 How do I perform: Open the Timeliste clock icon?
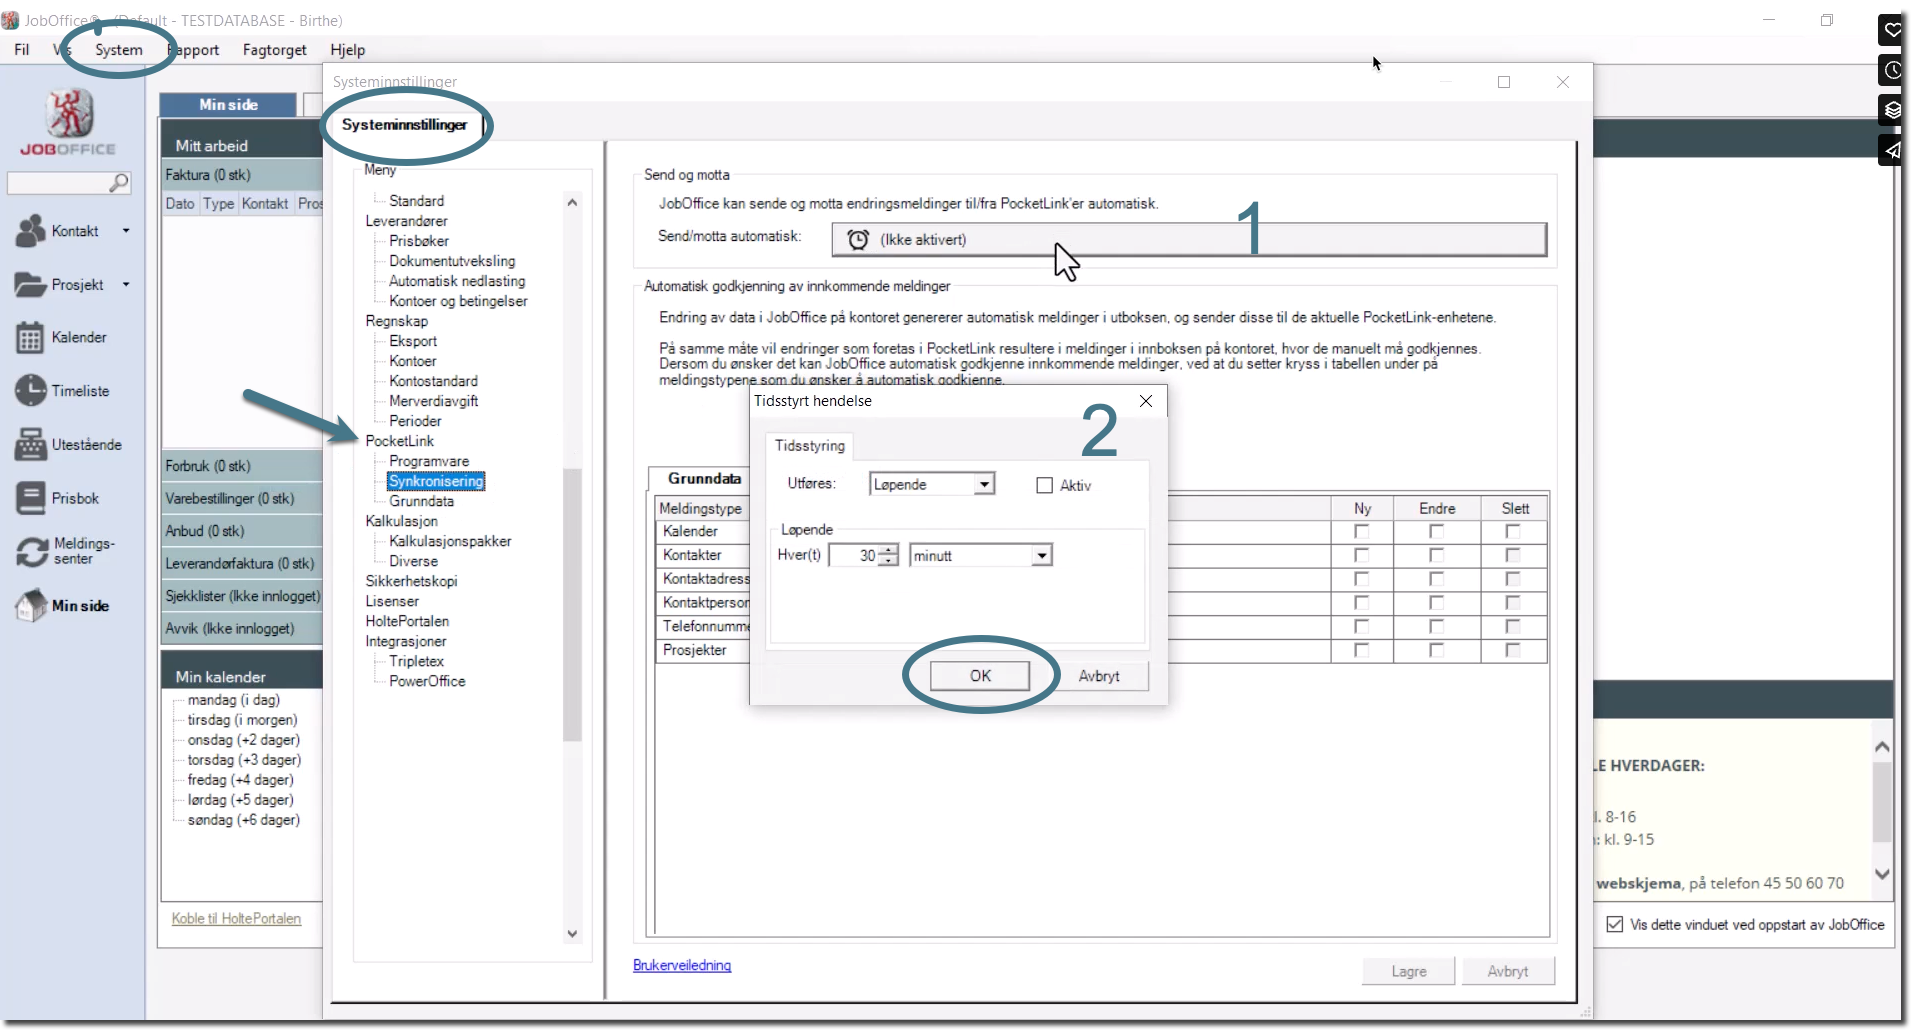tap(30, 391)
